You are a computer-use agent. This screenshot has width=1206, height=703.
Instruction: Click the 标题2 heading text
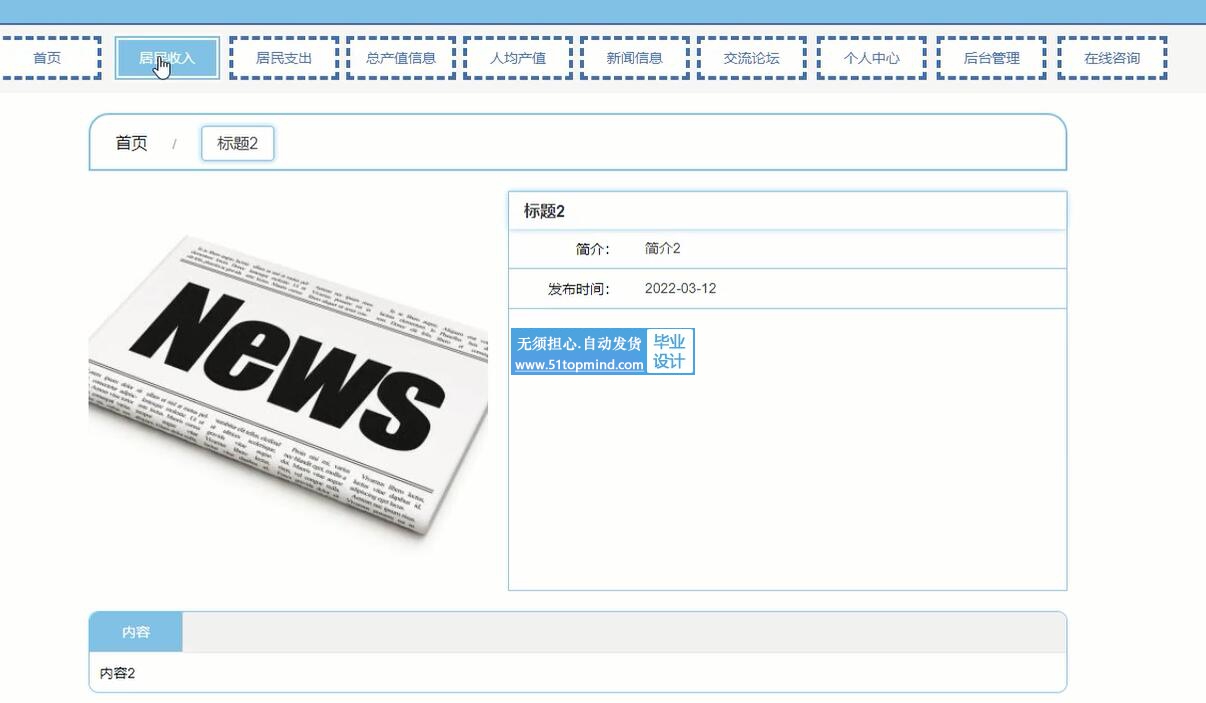coord(544,211)
